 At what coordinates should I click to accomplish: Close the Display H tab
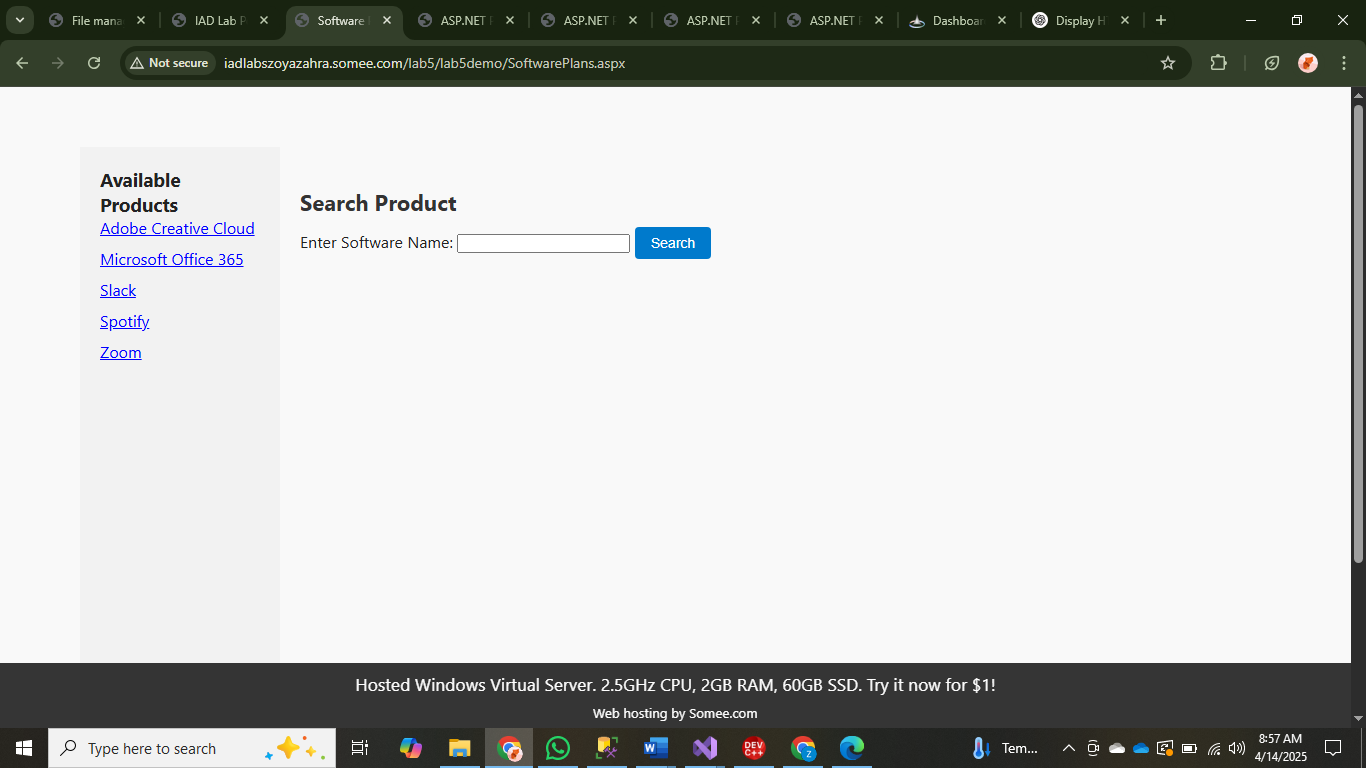pos(1125,20)
